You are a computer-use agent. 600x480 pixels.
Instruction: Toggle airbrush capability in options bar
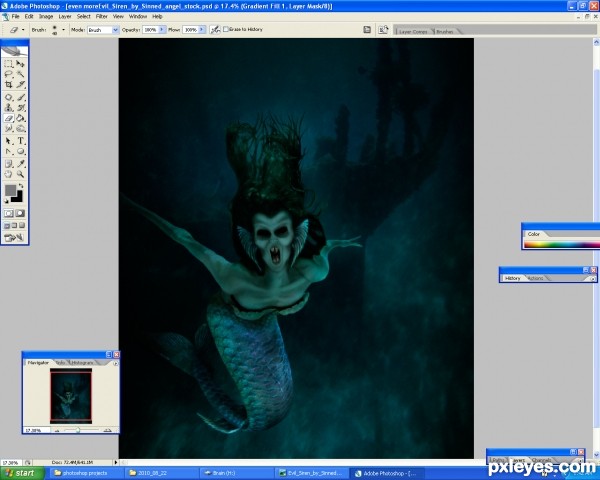click(x=215, y=29)
